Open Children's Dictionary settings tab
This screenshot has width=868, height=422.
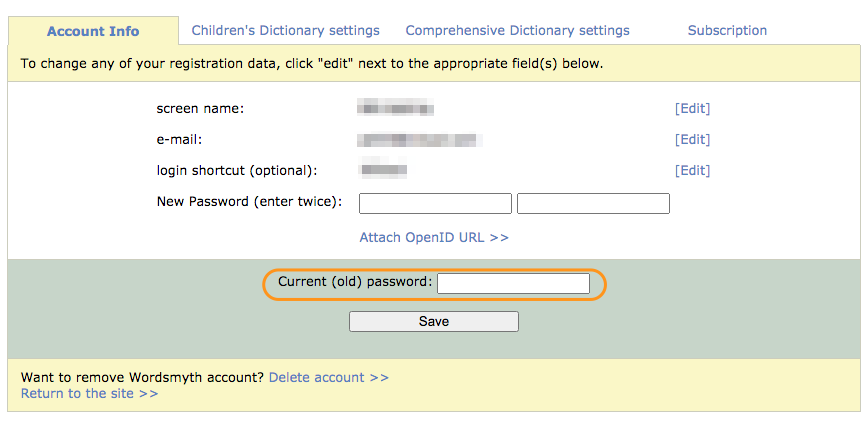(285, 31)
